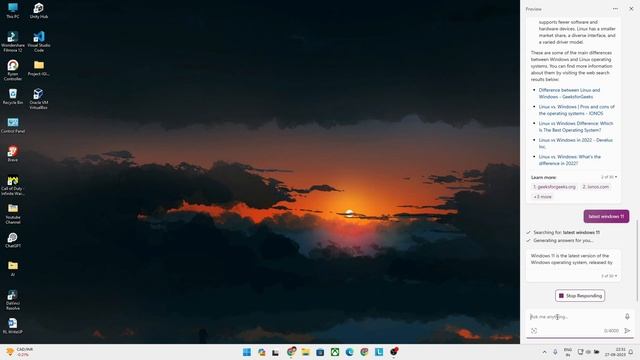Click the Ask me anything input field
This screenshot has height=360, width=640.
click(x=576, y=317)
